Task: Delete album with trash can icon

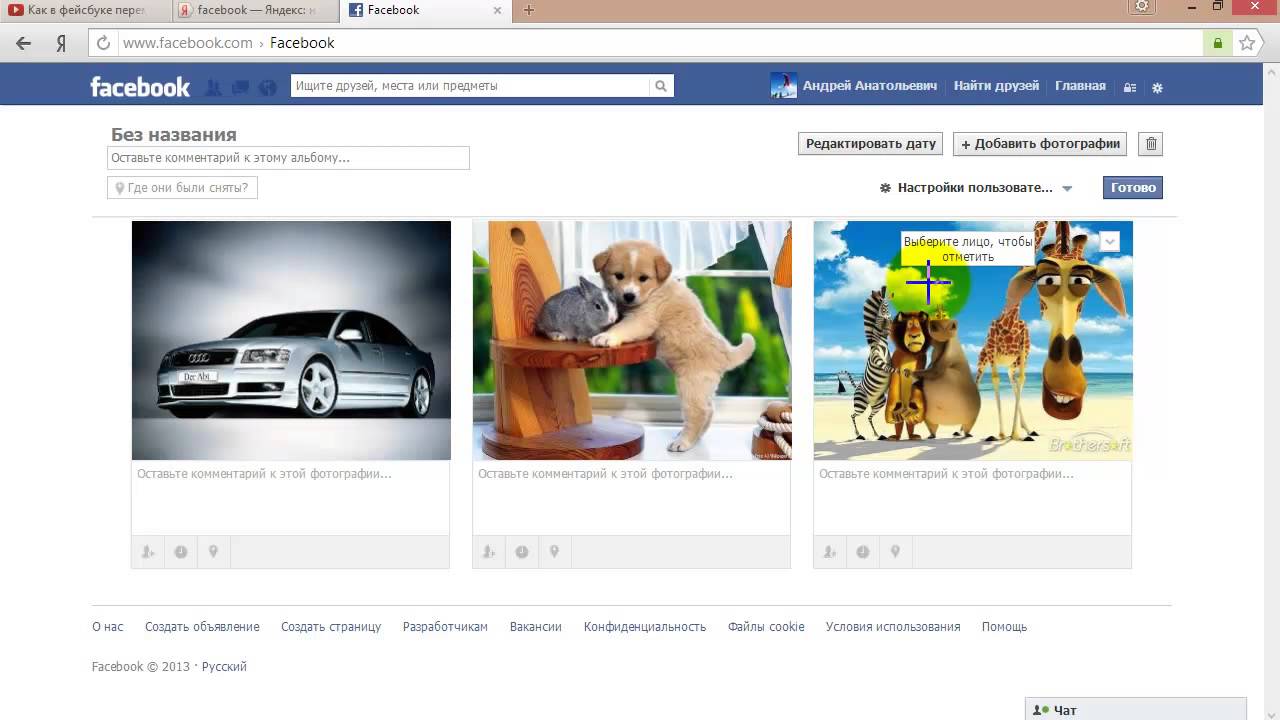Action: coord(1151,144)
